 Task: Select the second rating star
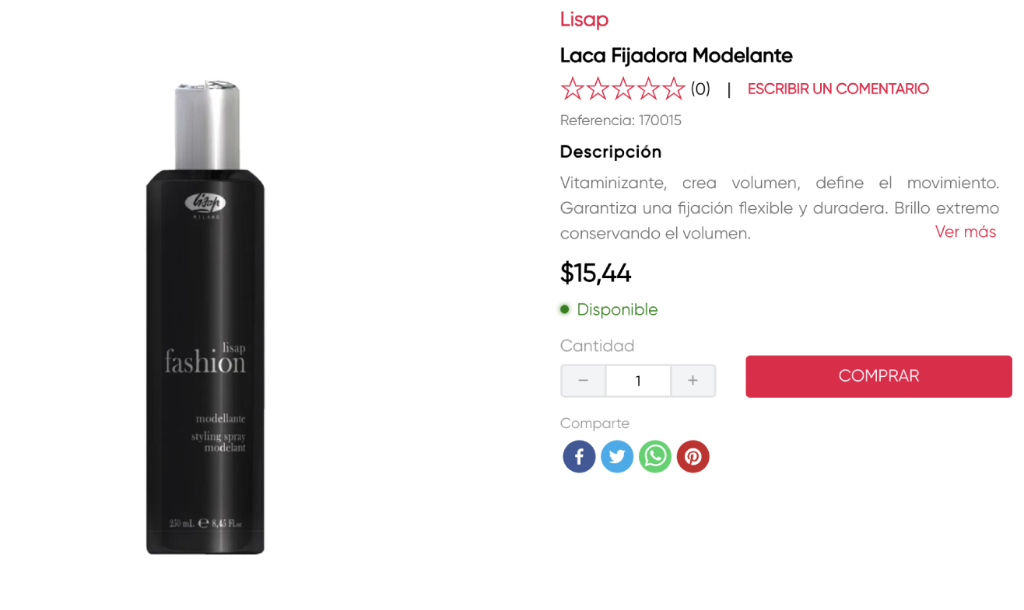(x=598, y=89)
